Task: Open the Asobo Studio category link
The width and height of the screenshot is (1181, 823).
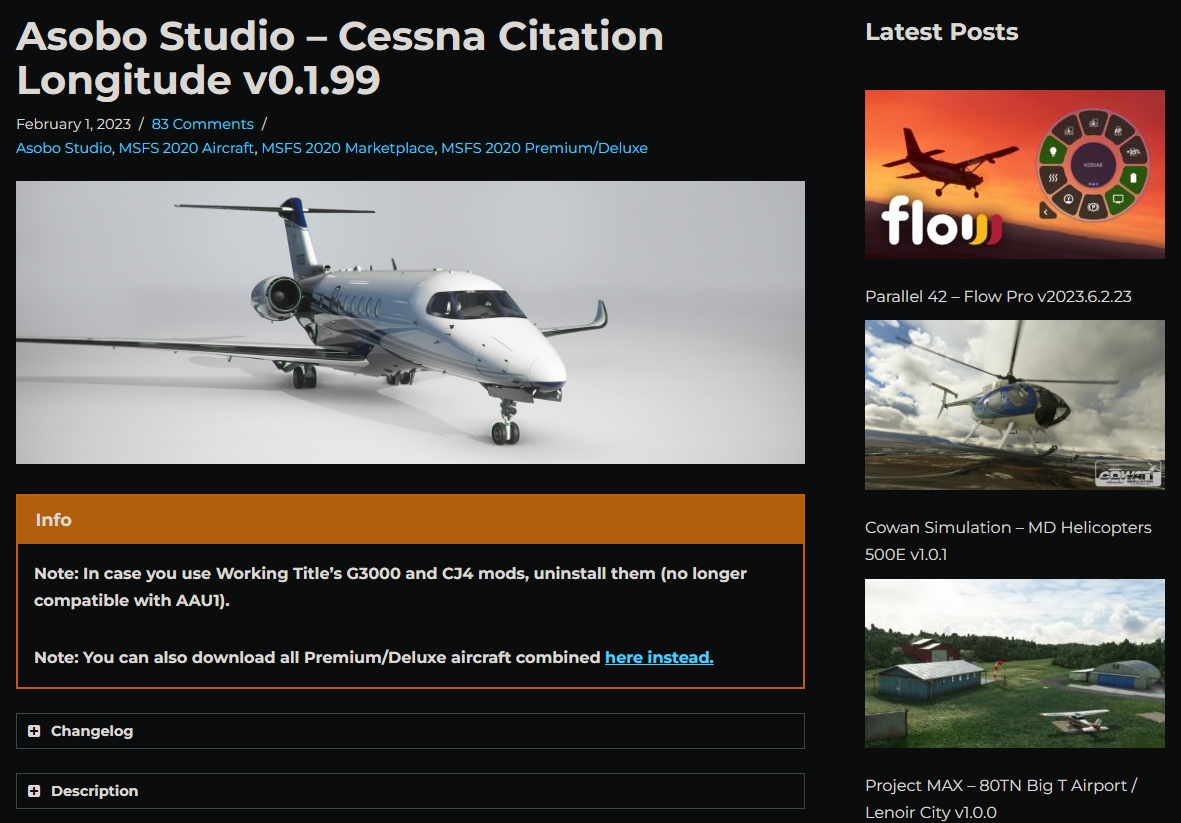Action: pos(64,148)
